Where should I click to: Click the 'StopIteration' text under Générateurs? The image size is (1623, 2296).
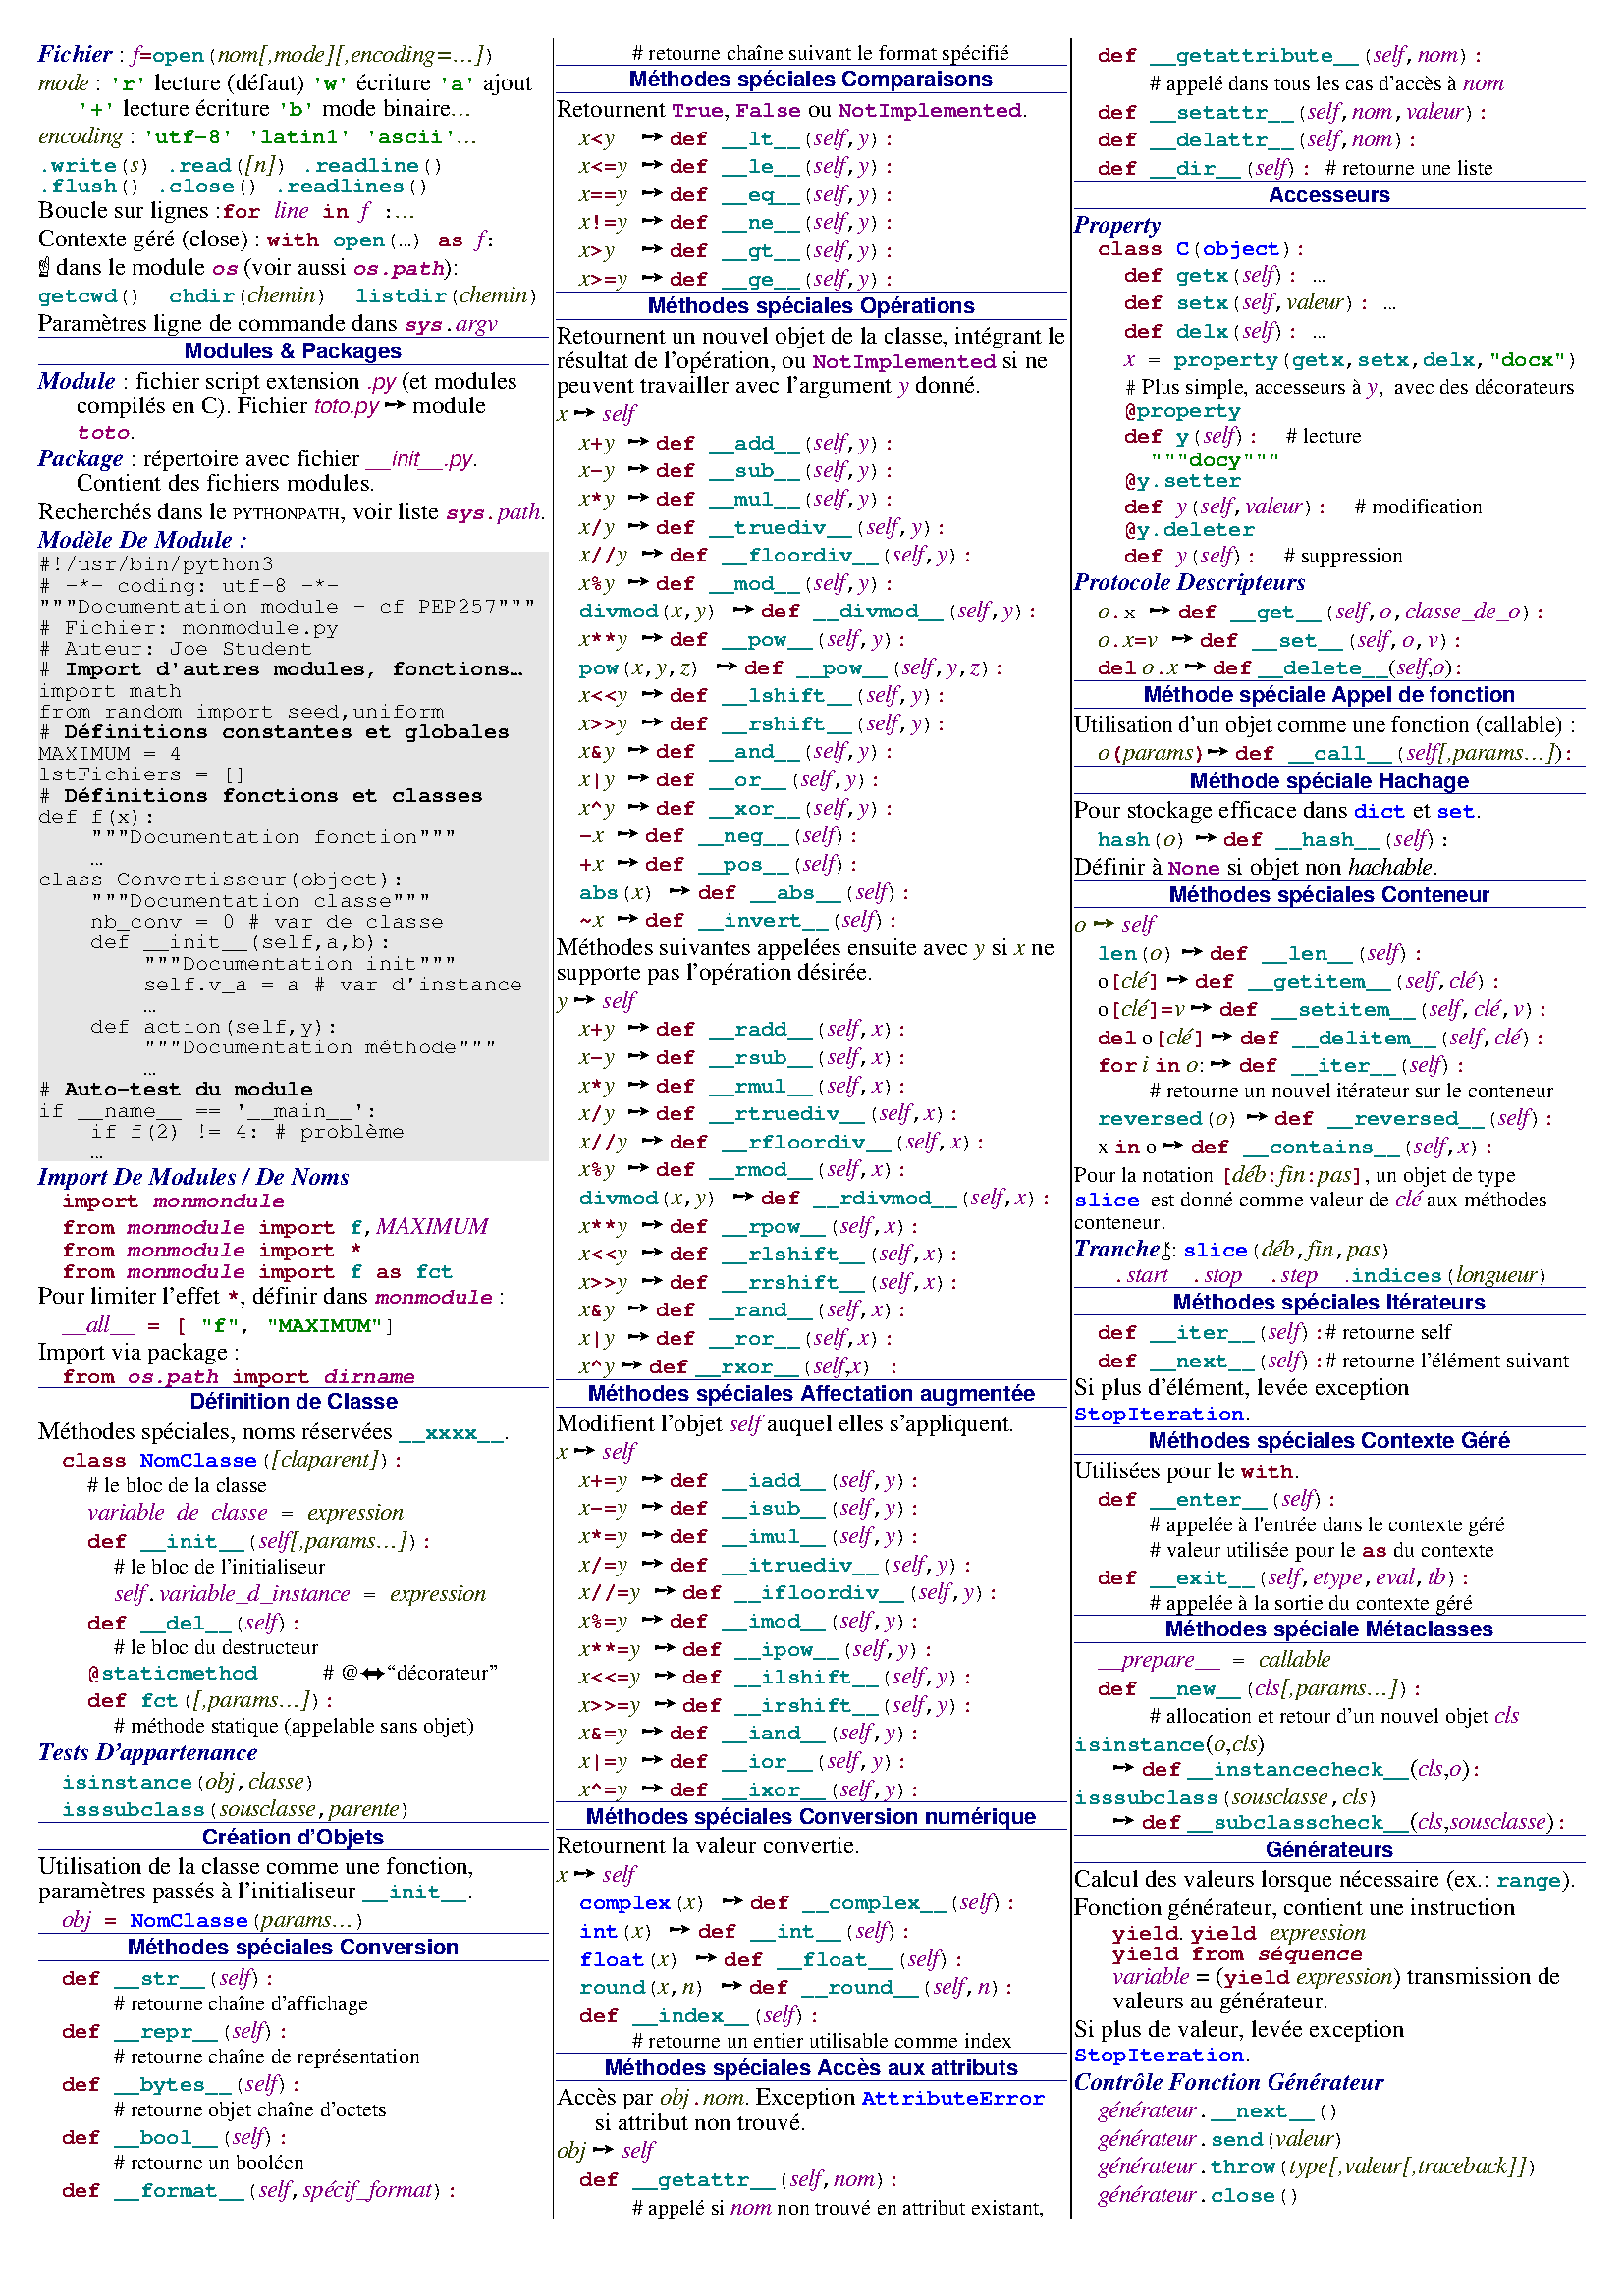pyautogui.click(x=1159, y=2055)
